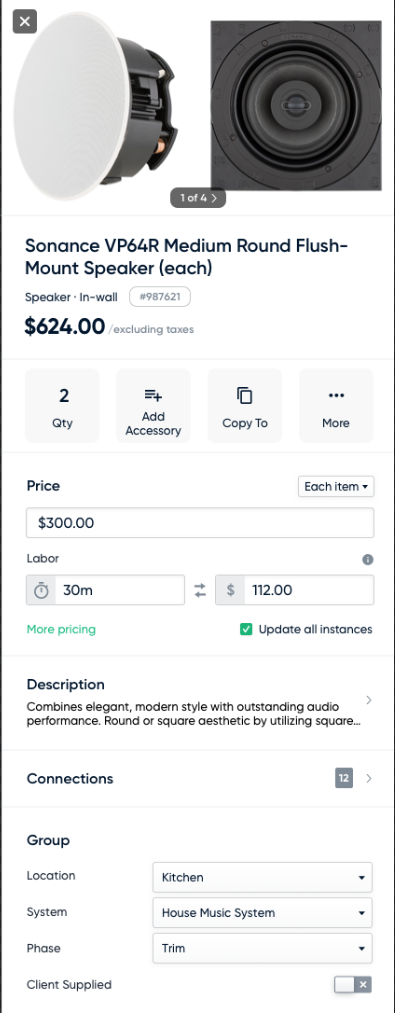The width and height of the screenshot is (395, 1013).
Task: Open the Phase dropdown showing Trim
Action: click(262, 948)
